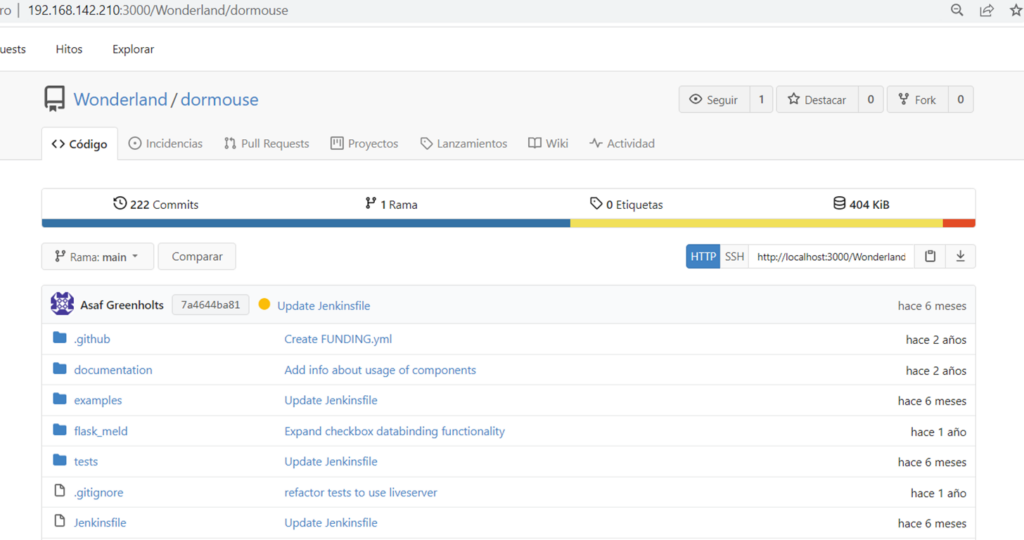Click the Comparar button
The height and width of the screenshot is (540, 1024).
coord(197,257)
